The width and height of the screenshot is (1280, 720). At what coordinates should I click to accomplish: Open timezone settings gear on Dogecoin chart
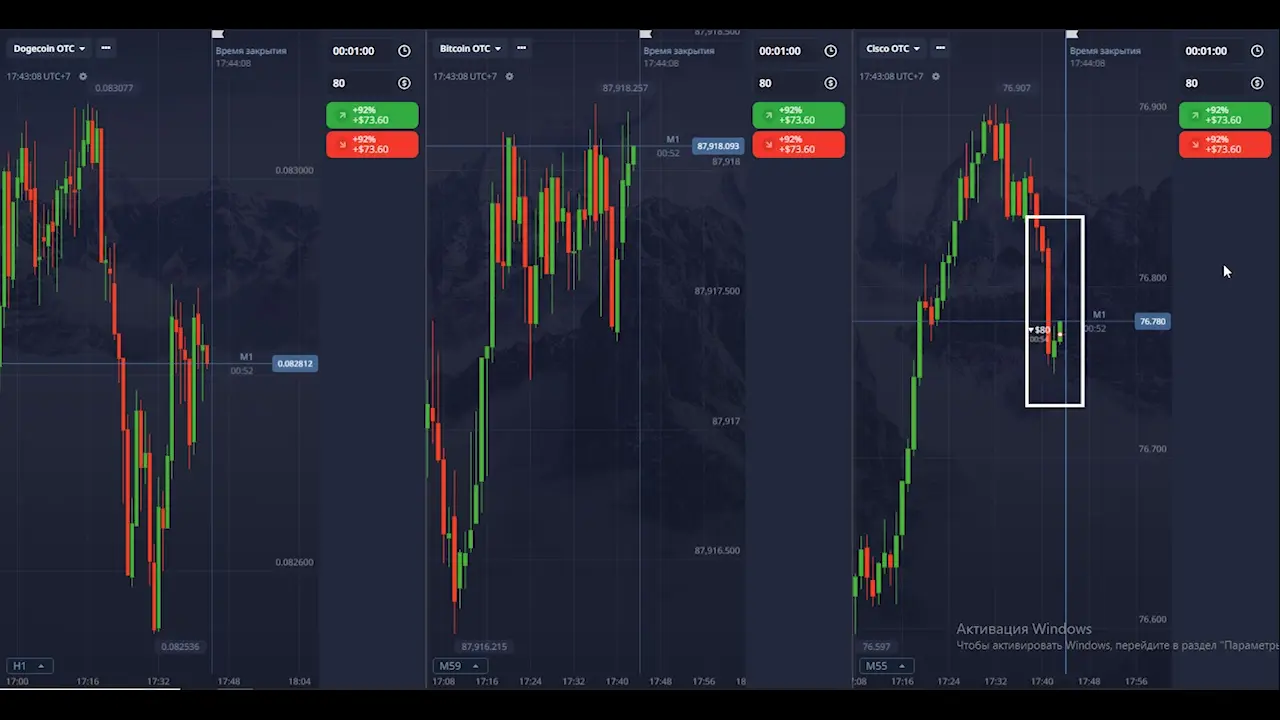point(83,76)
